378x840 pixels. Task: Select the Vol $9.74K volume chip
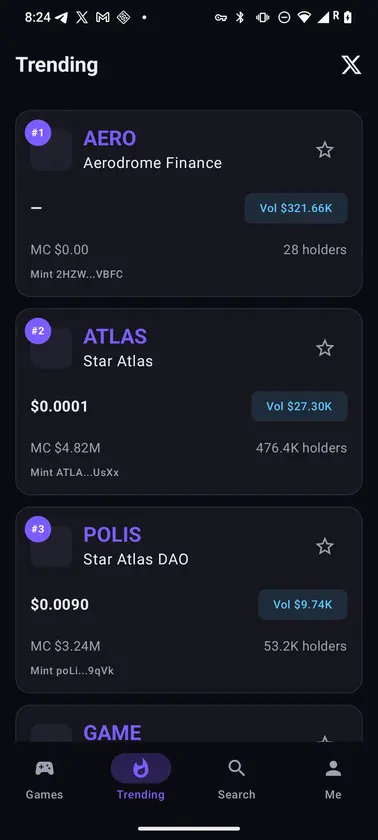tap(303, 605)
